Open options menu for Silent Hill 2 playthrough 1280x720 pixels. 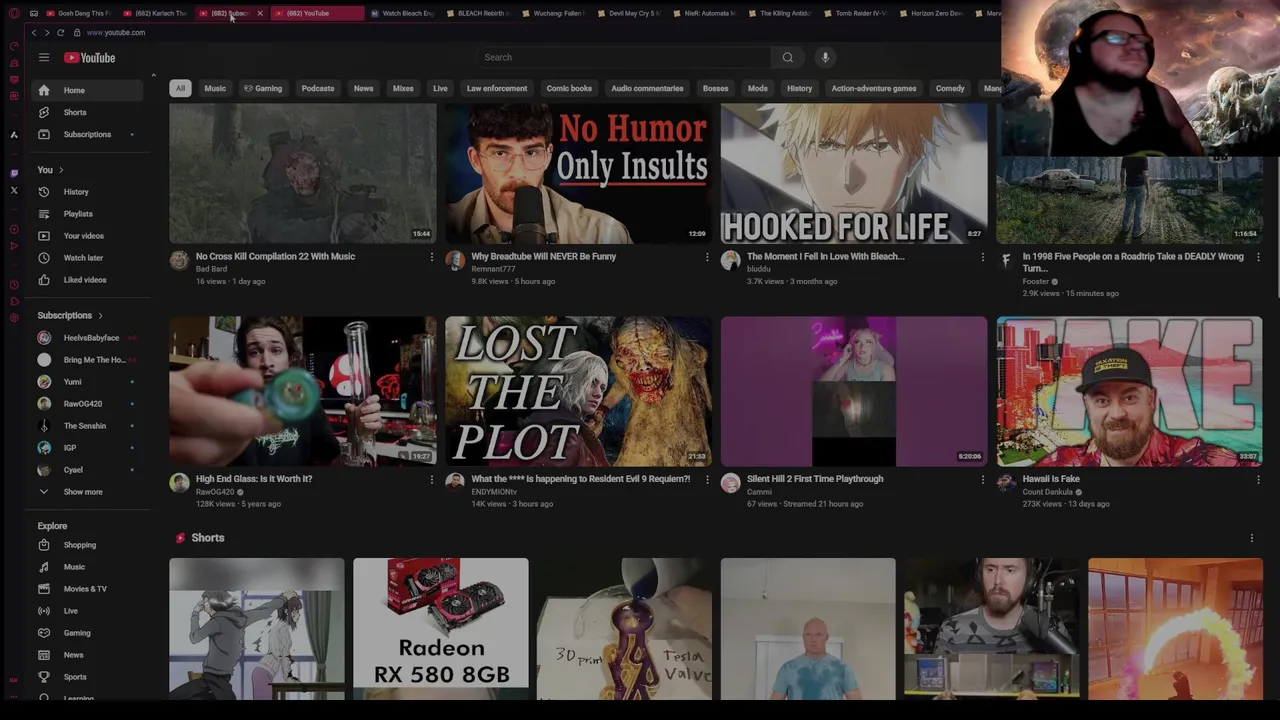coord(982,479)
